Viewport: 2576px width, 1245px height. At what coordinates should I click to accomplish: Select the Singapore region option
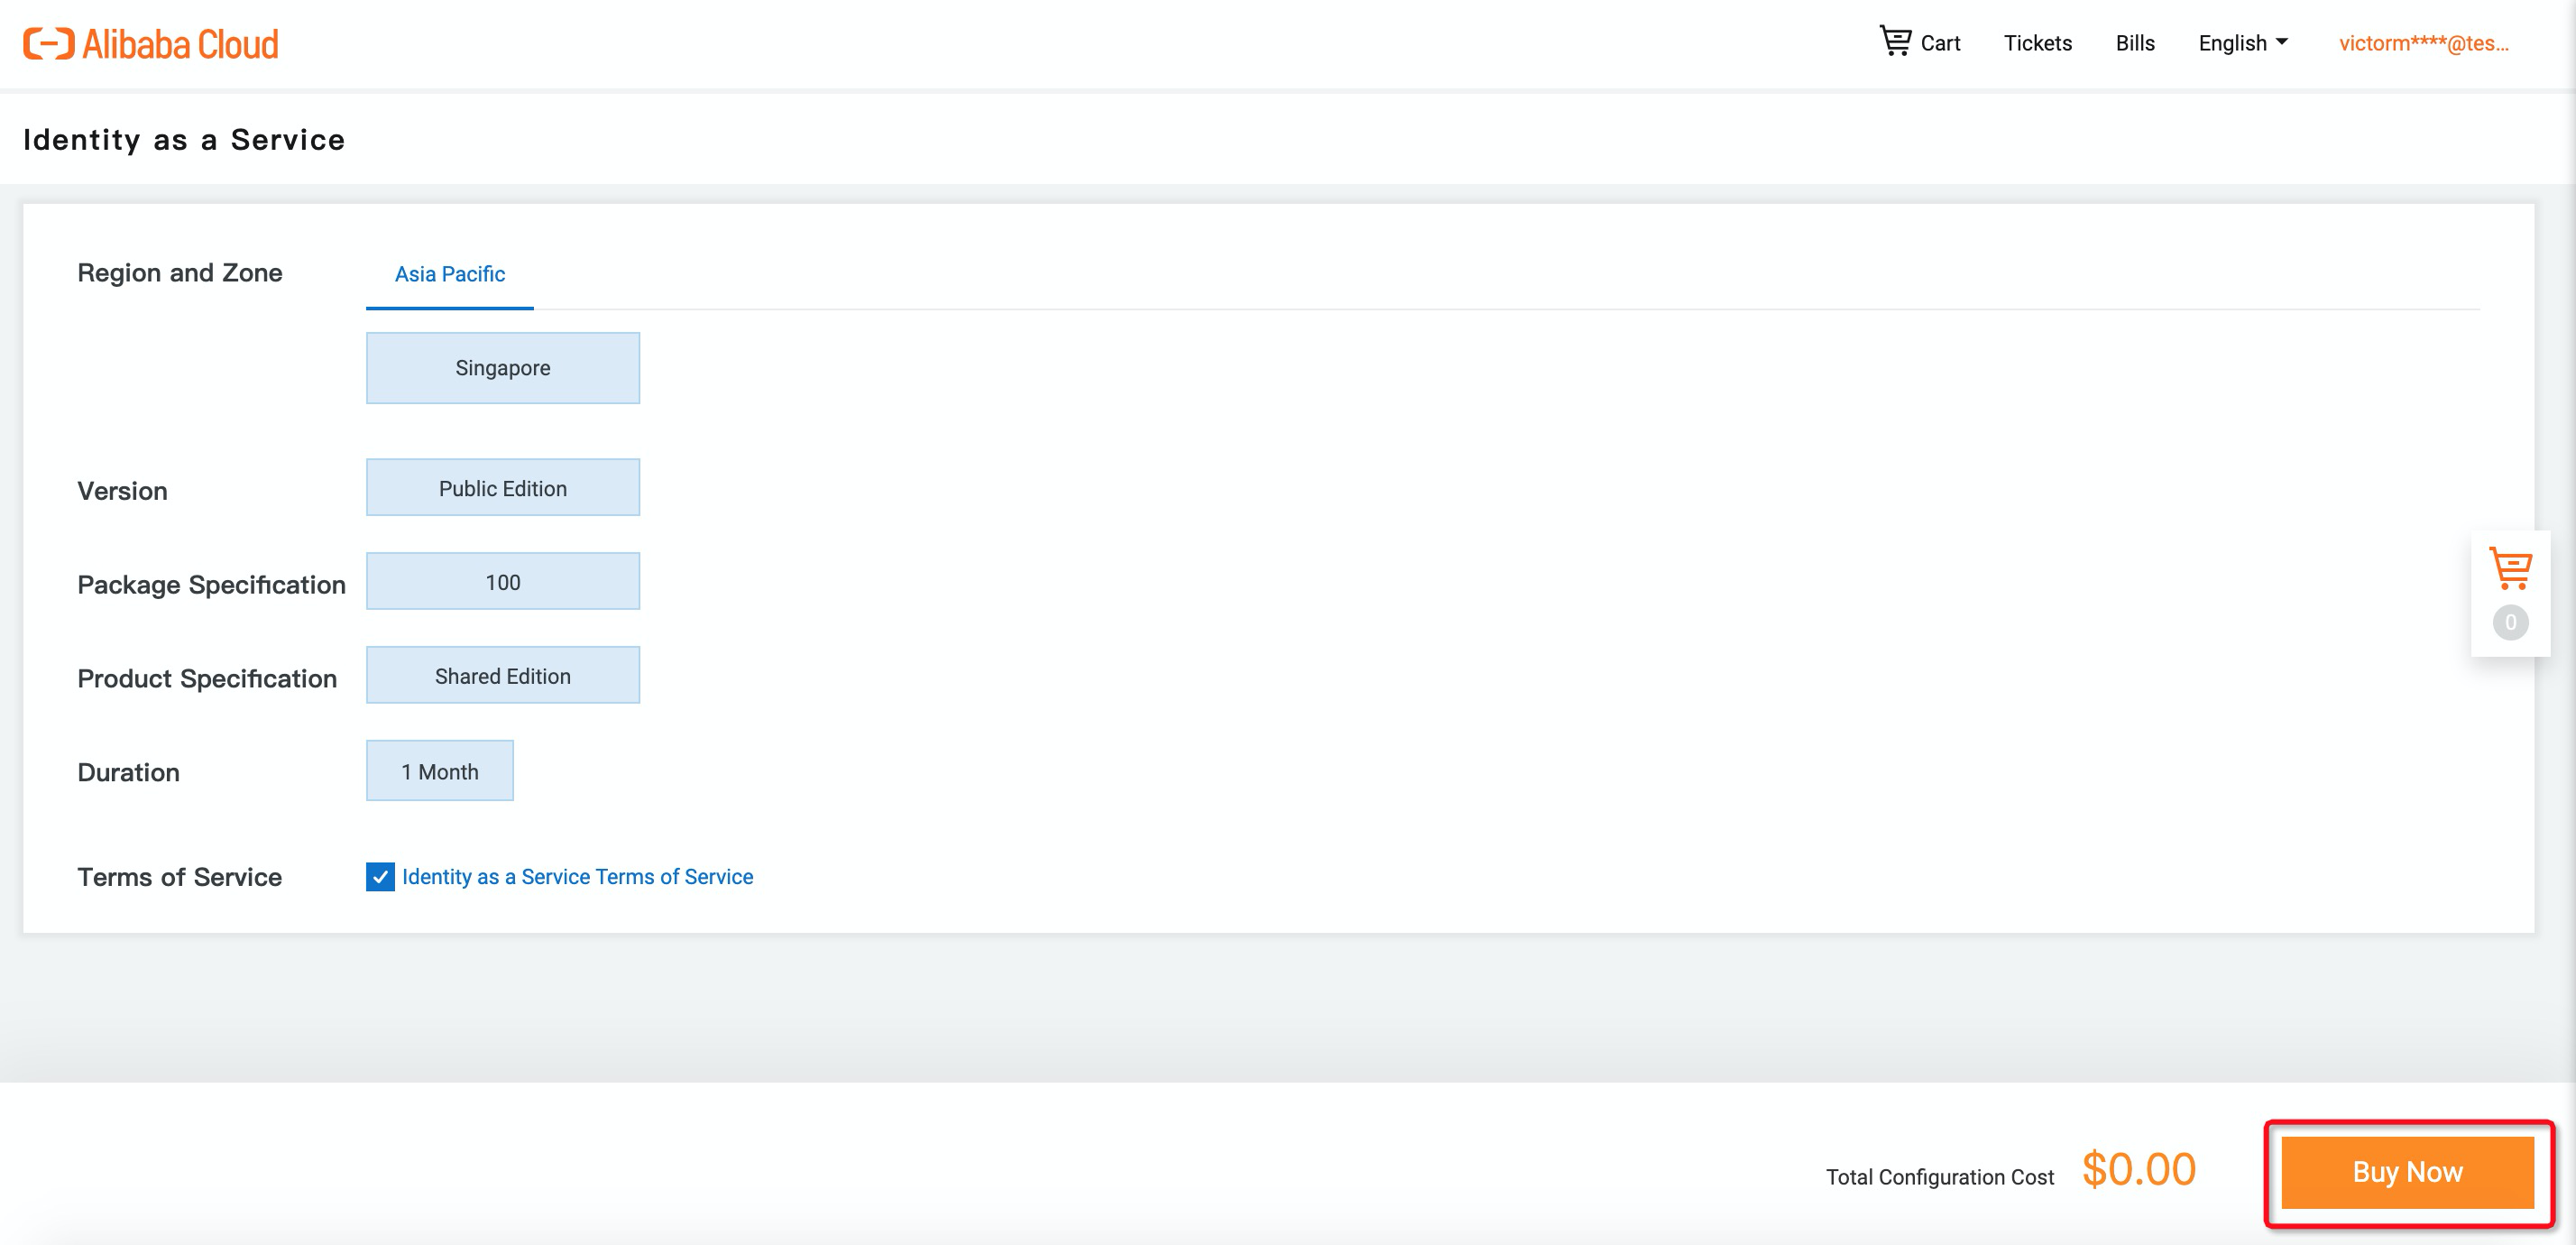pyautogui.click(x=503, y=368)
